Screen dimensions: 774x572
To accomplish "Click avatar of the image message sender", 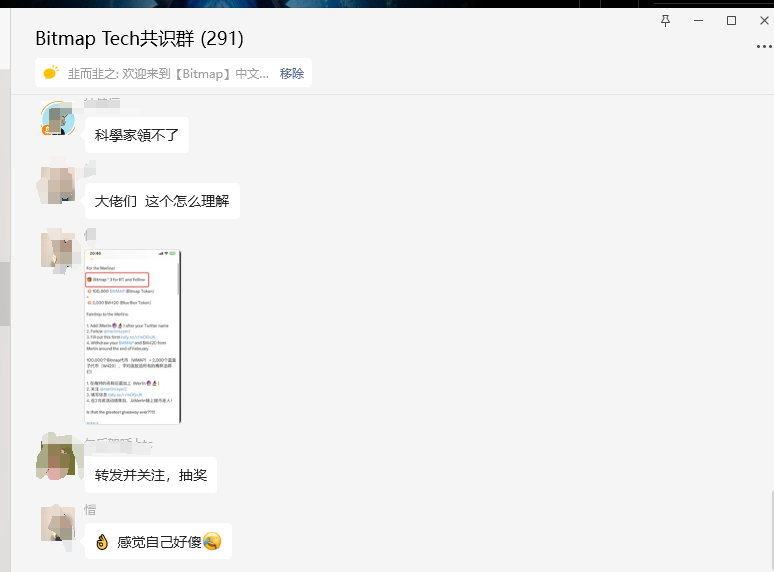I will (58, 249).
